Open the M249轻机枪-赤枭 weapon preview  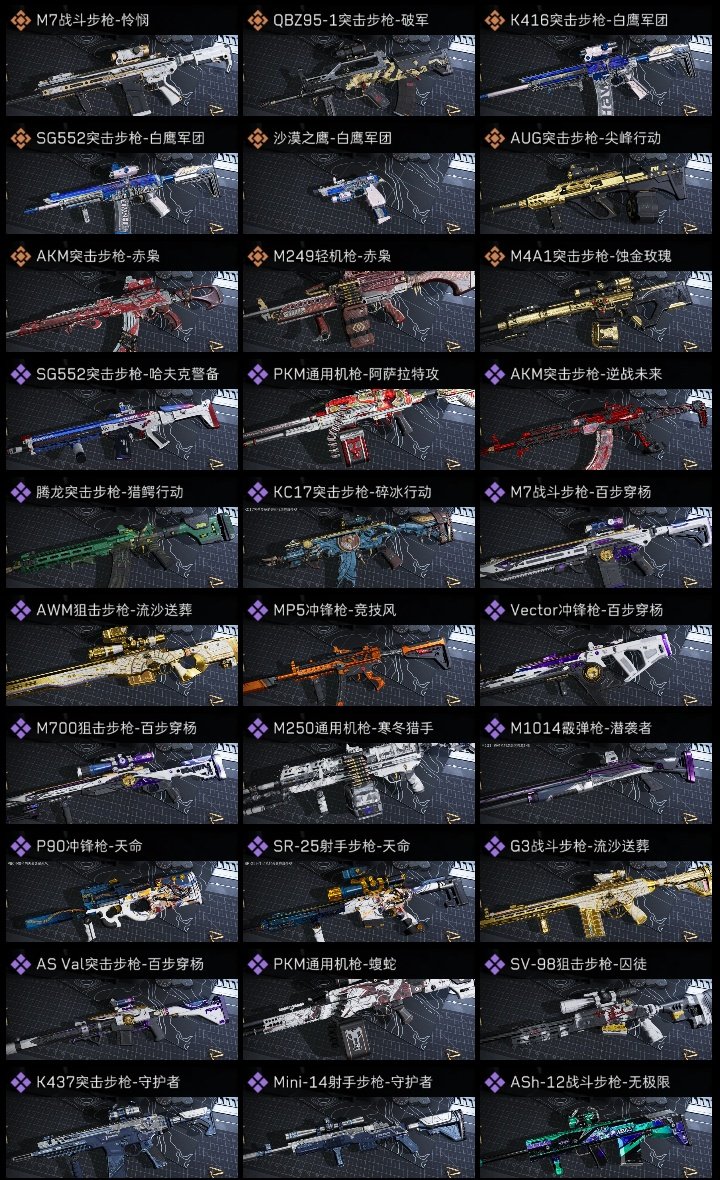coord(359,312)
